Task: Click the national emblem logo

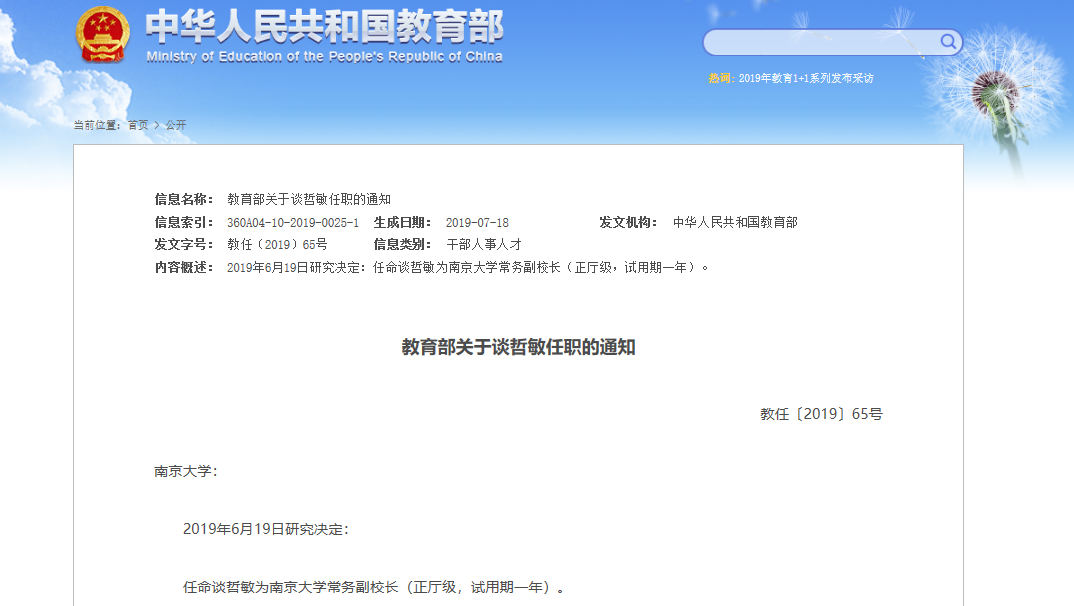Action: click(x=103, y=35)
